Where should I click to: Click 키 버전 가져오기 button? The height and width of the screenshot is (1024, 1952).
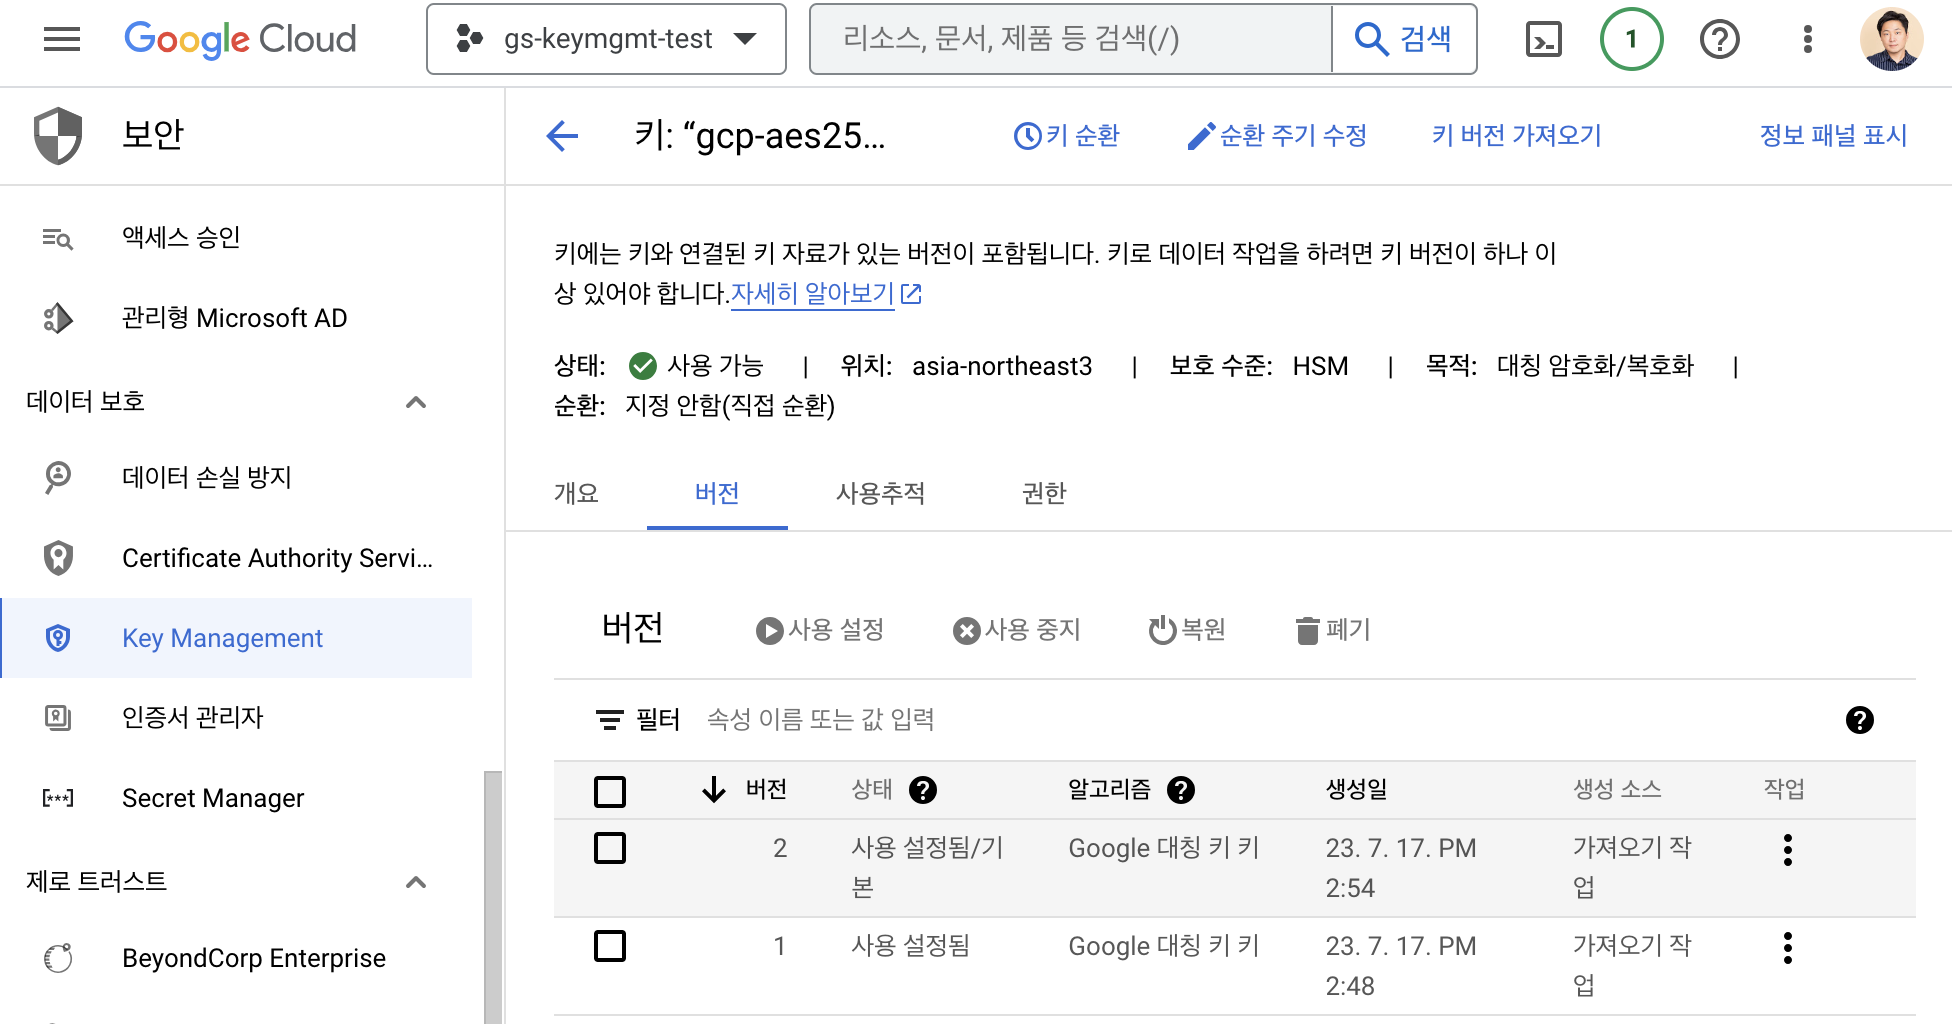click(x=1516, y=136)
